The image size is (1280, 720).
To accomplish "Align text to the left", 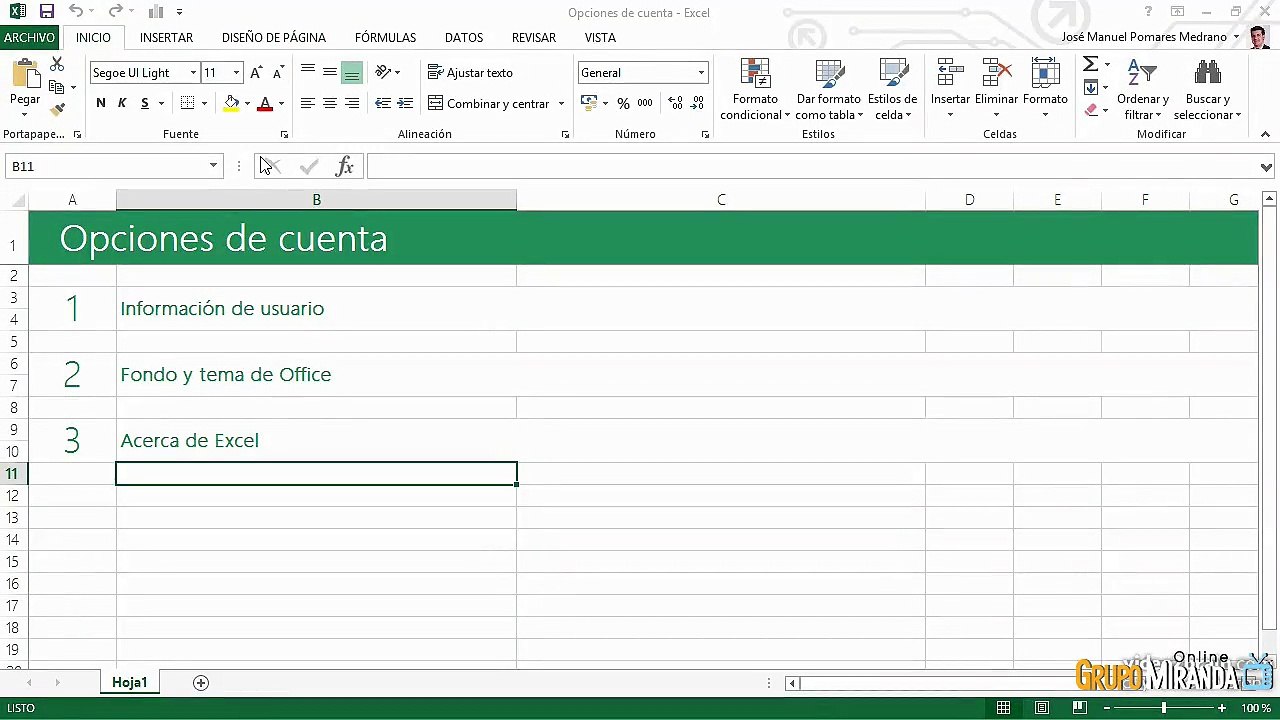I will click(308, 103).
